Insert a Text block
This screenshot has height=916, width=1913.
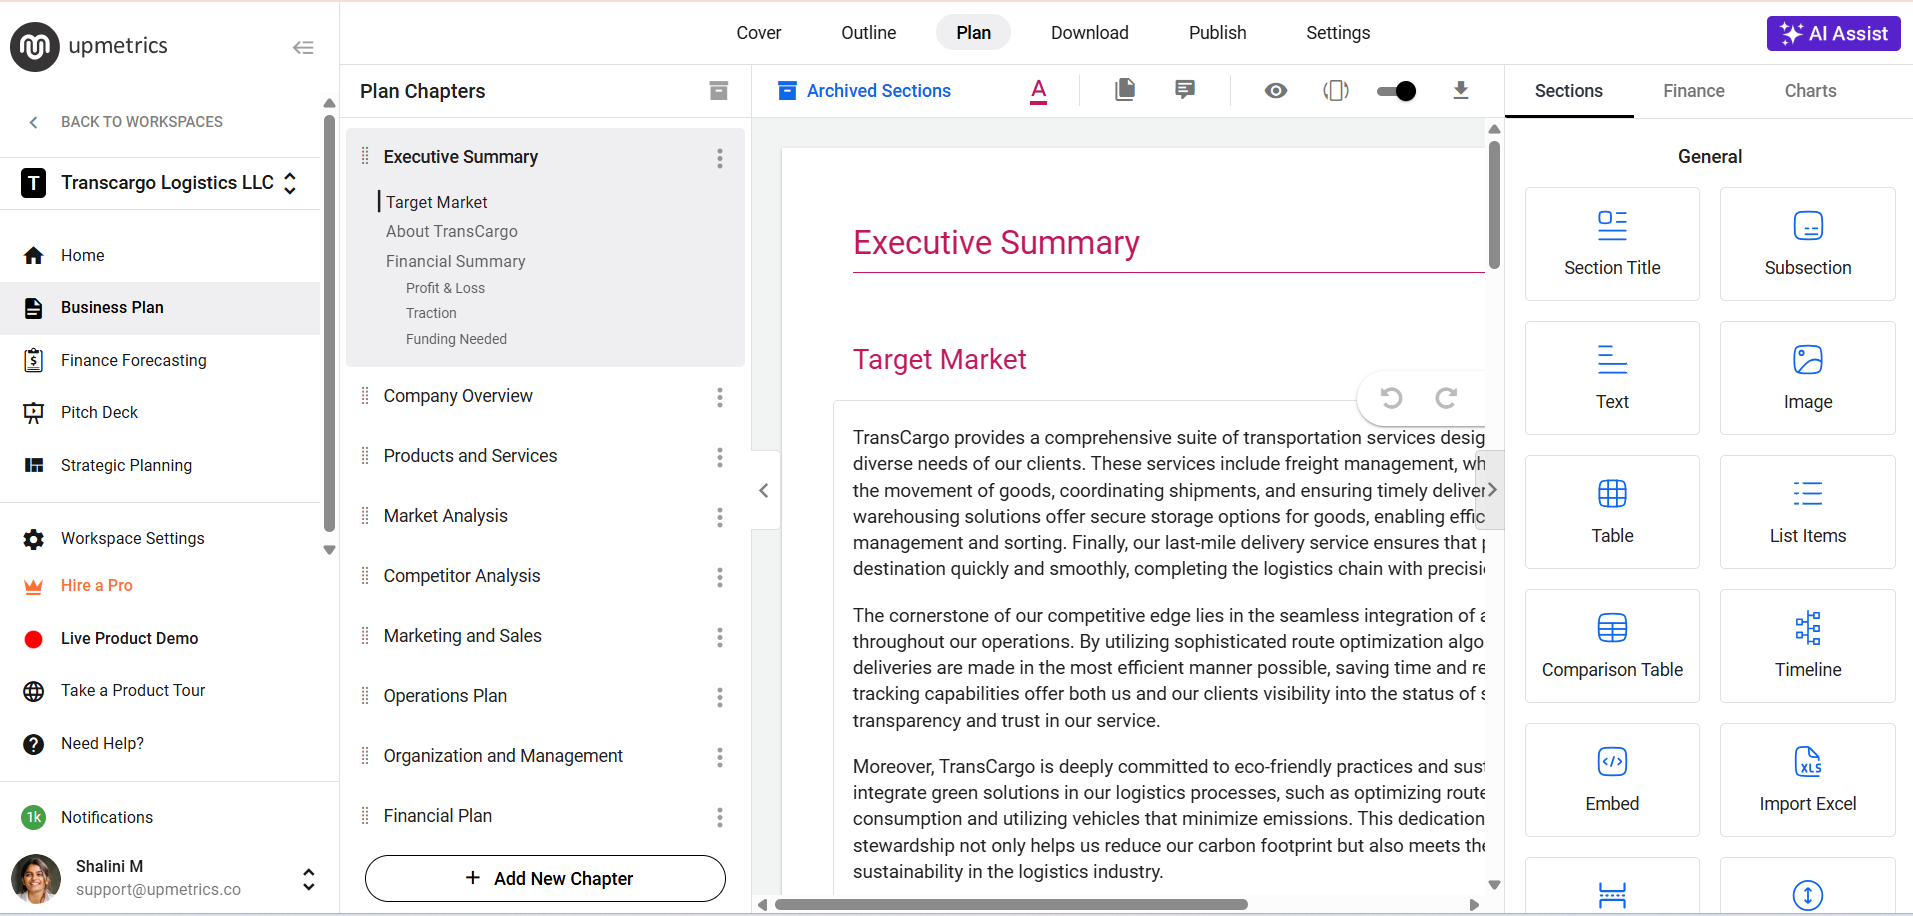(1612, 378)
